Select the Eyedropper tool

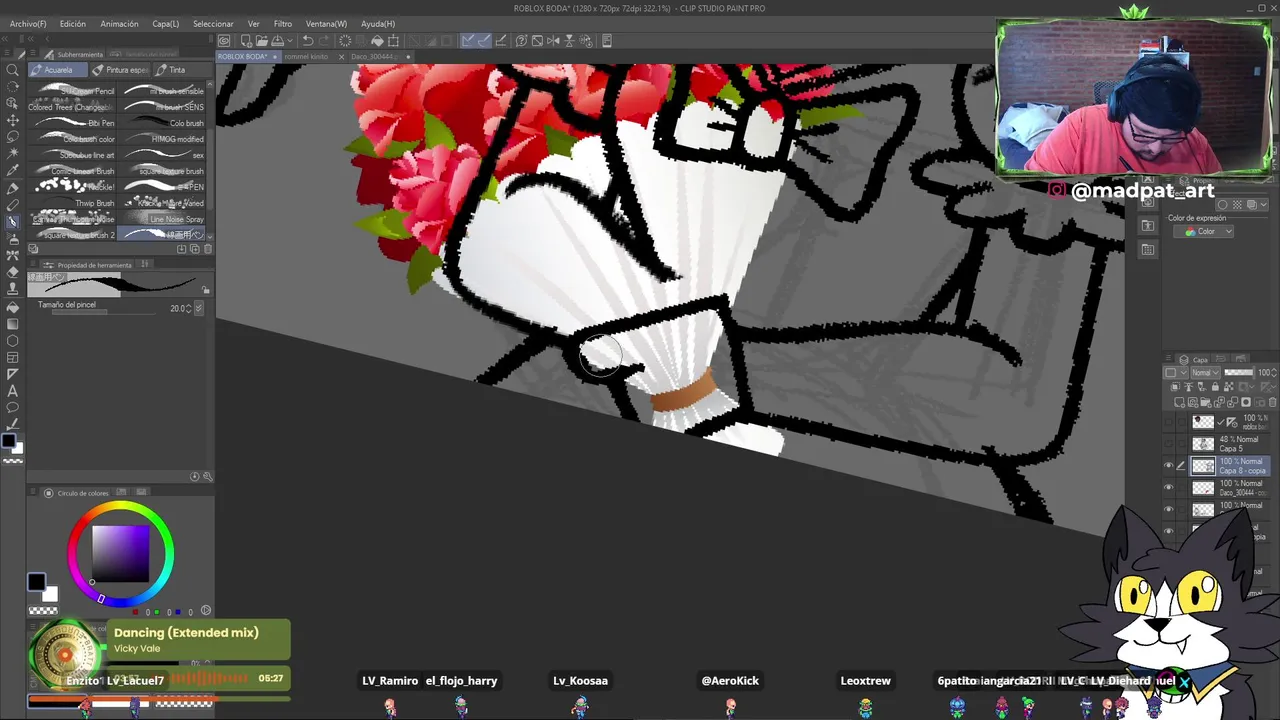coord(13,170)
